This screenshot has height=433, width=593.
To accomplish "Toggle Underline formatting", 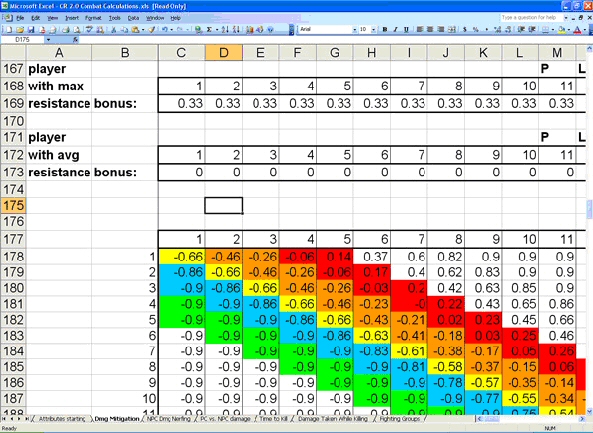I will pyautogui.click(x=406, y=29).
